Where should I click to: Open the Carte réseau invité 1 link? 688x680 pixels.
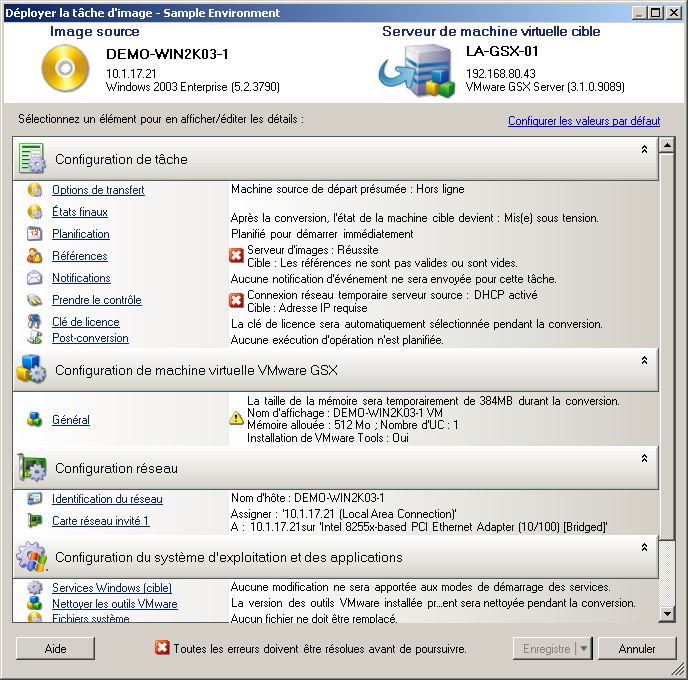[x=100, y=521]
